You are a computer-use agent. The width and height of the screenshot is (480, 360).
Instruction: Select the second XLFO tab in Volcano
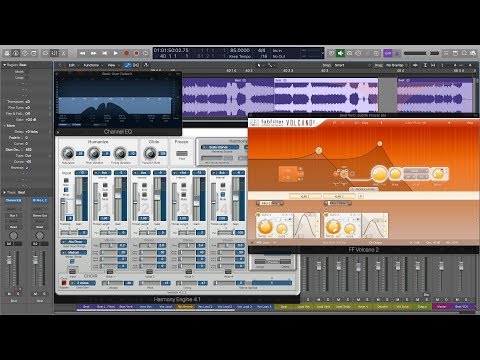coord(339,196)
